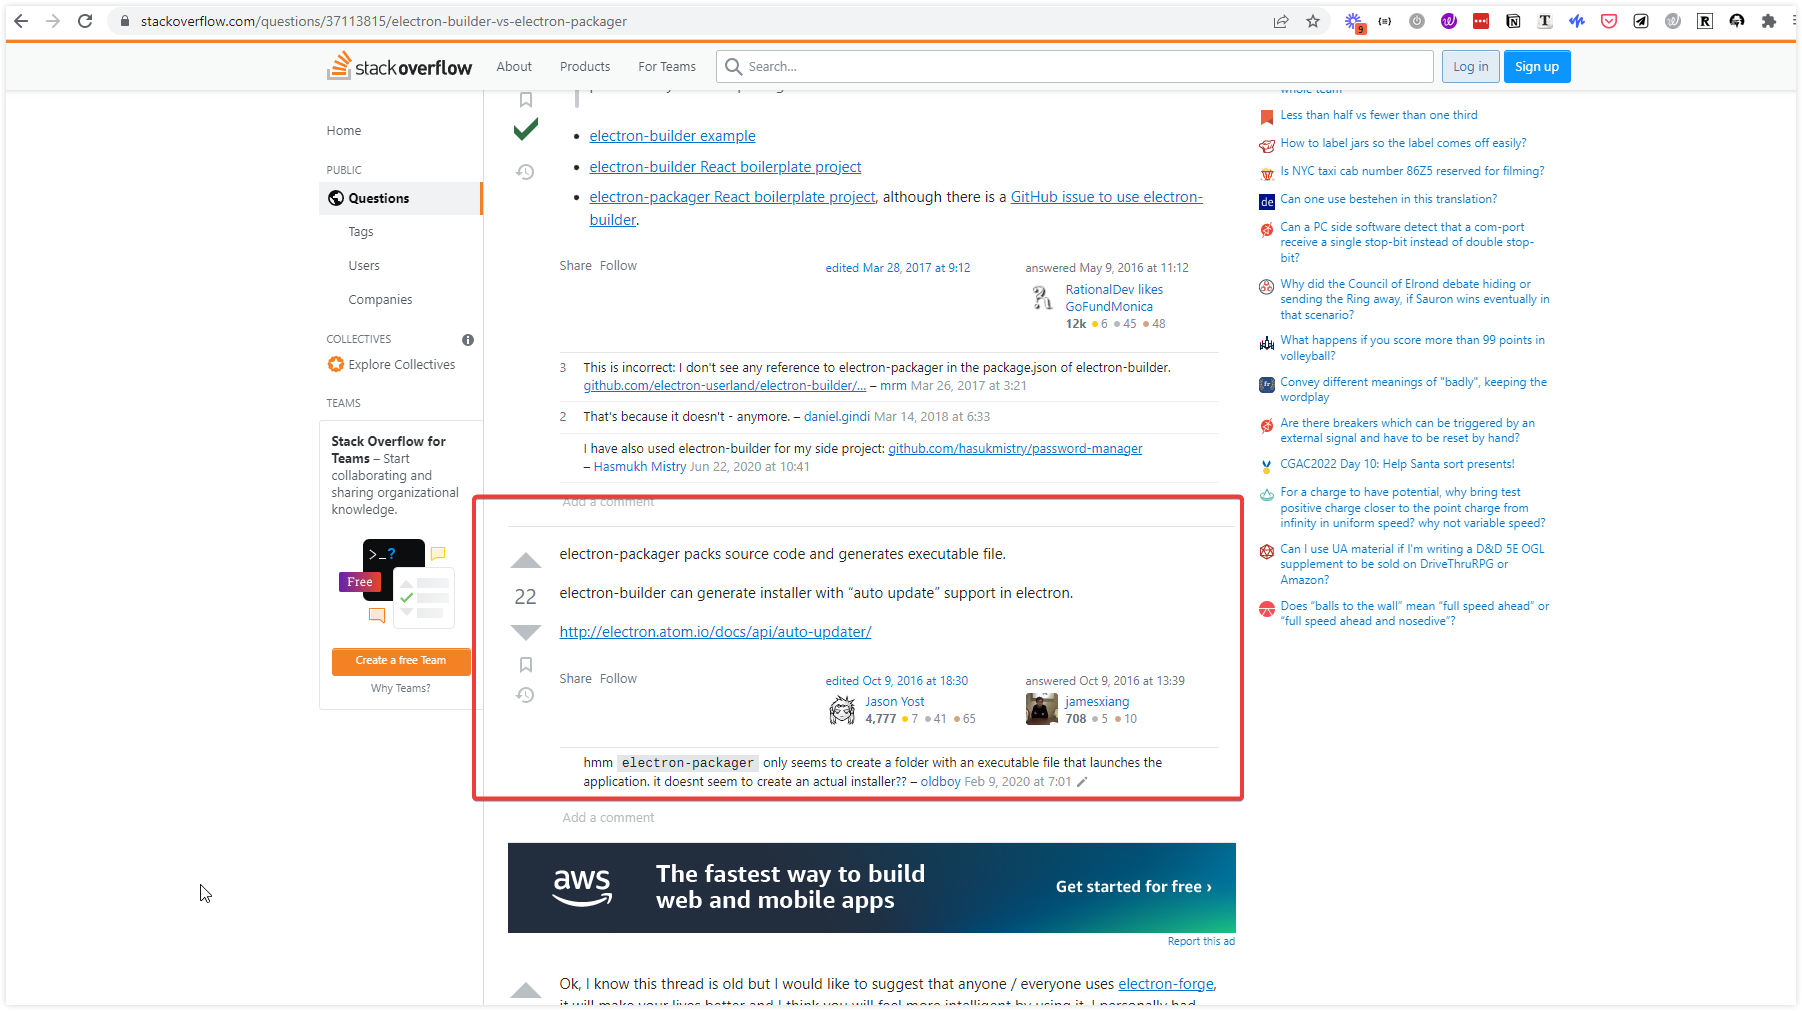1802x1011 pixels.
Task: Open the Hasmukh Mistry commenter link
Action: click(x=640, y=467)
